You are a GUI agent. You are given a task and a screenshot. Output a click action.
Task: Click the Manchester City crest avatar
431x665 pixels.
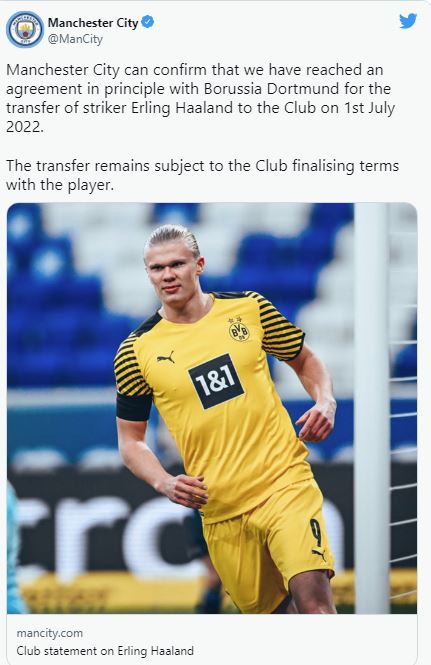coord(25,30)
